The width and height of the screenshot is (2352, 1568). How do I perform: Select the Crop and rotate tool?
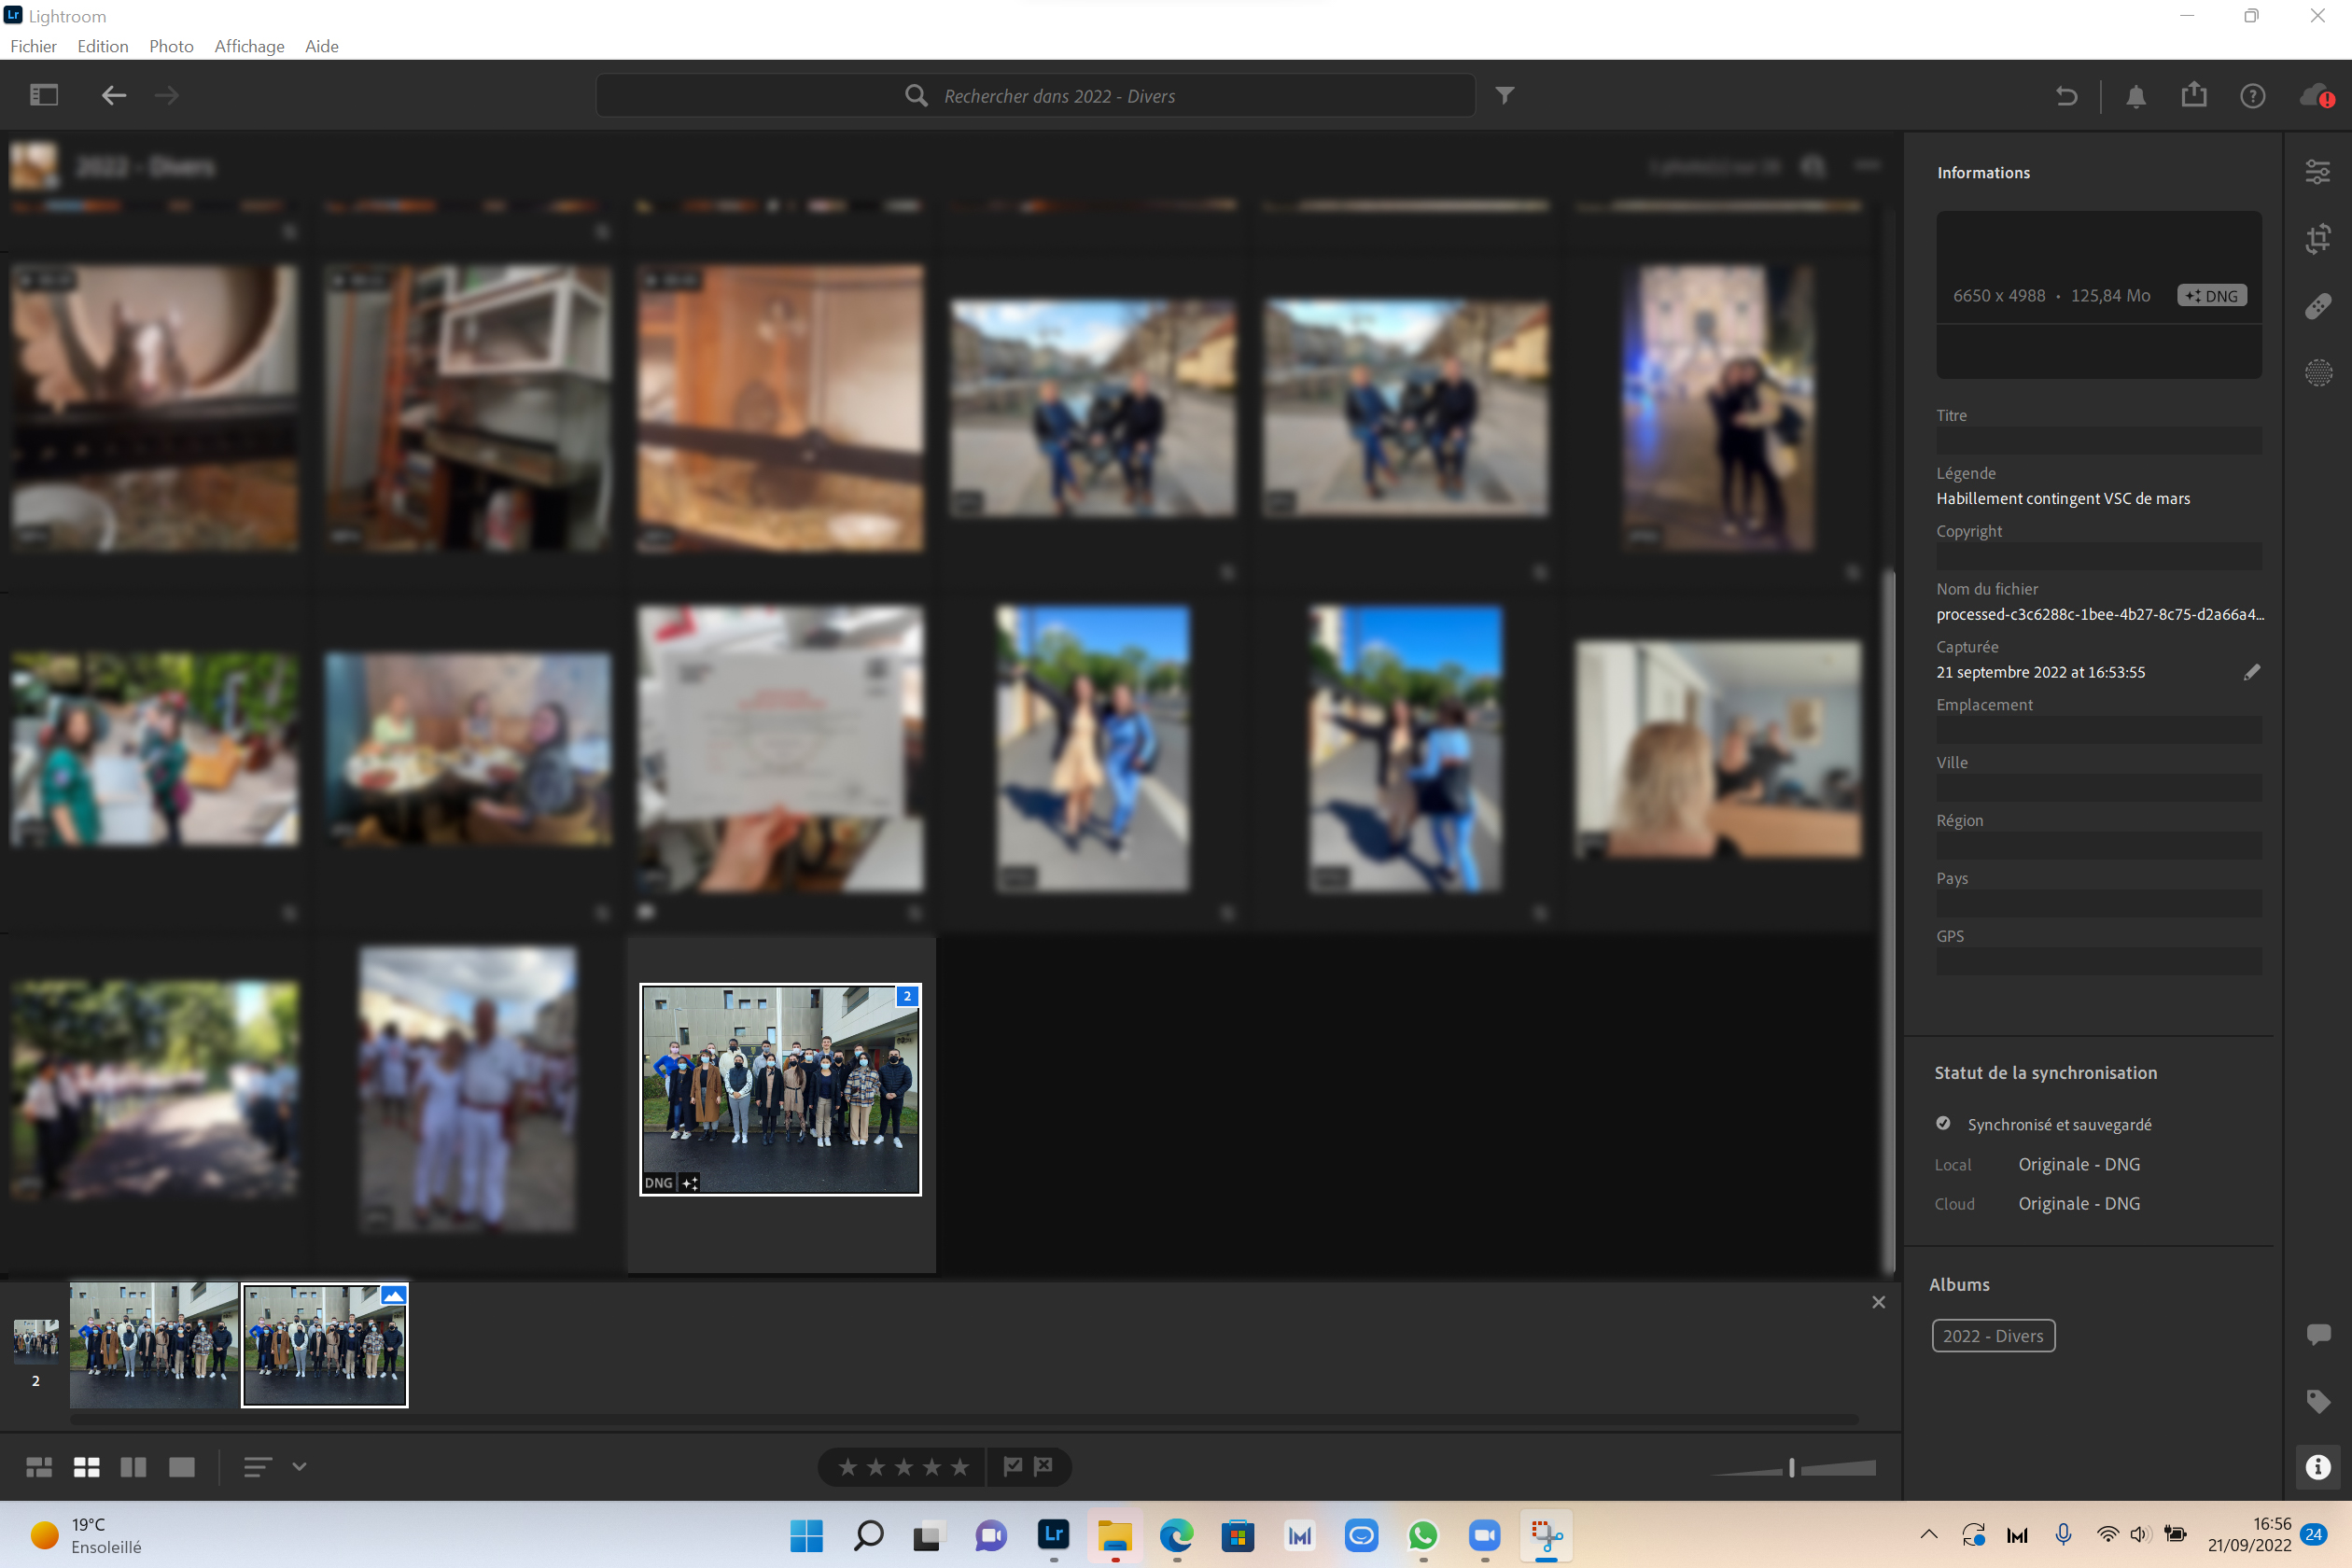click(2318, 239)
